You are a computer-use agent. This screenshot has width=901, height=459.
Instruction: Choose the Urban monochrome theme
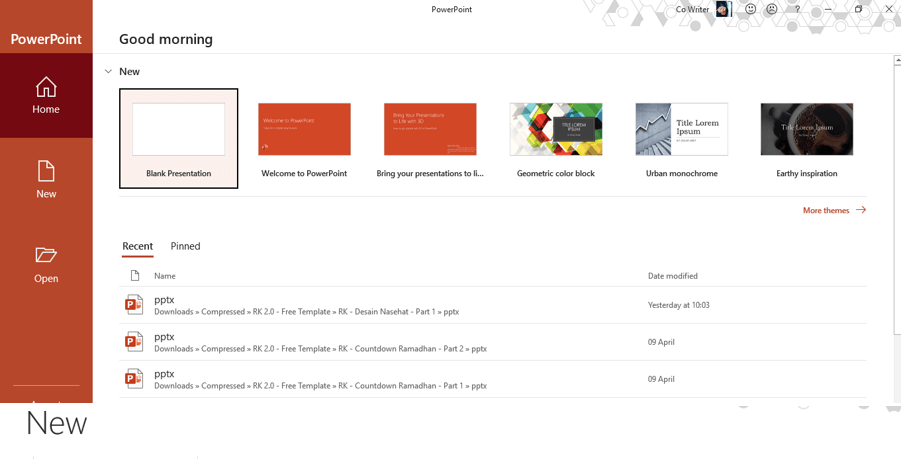[x=681, y=138]
